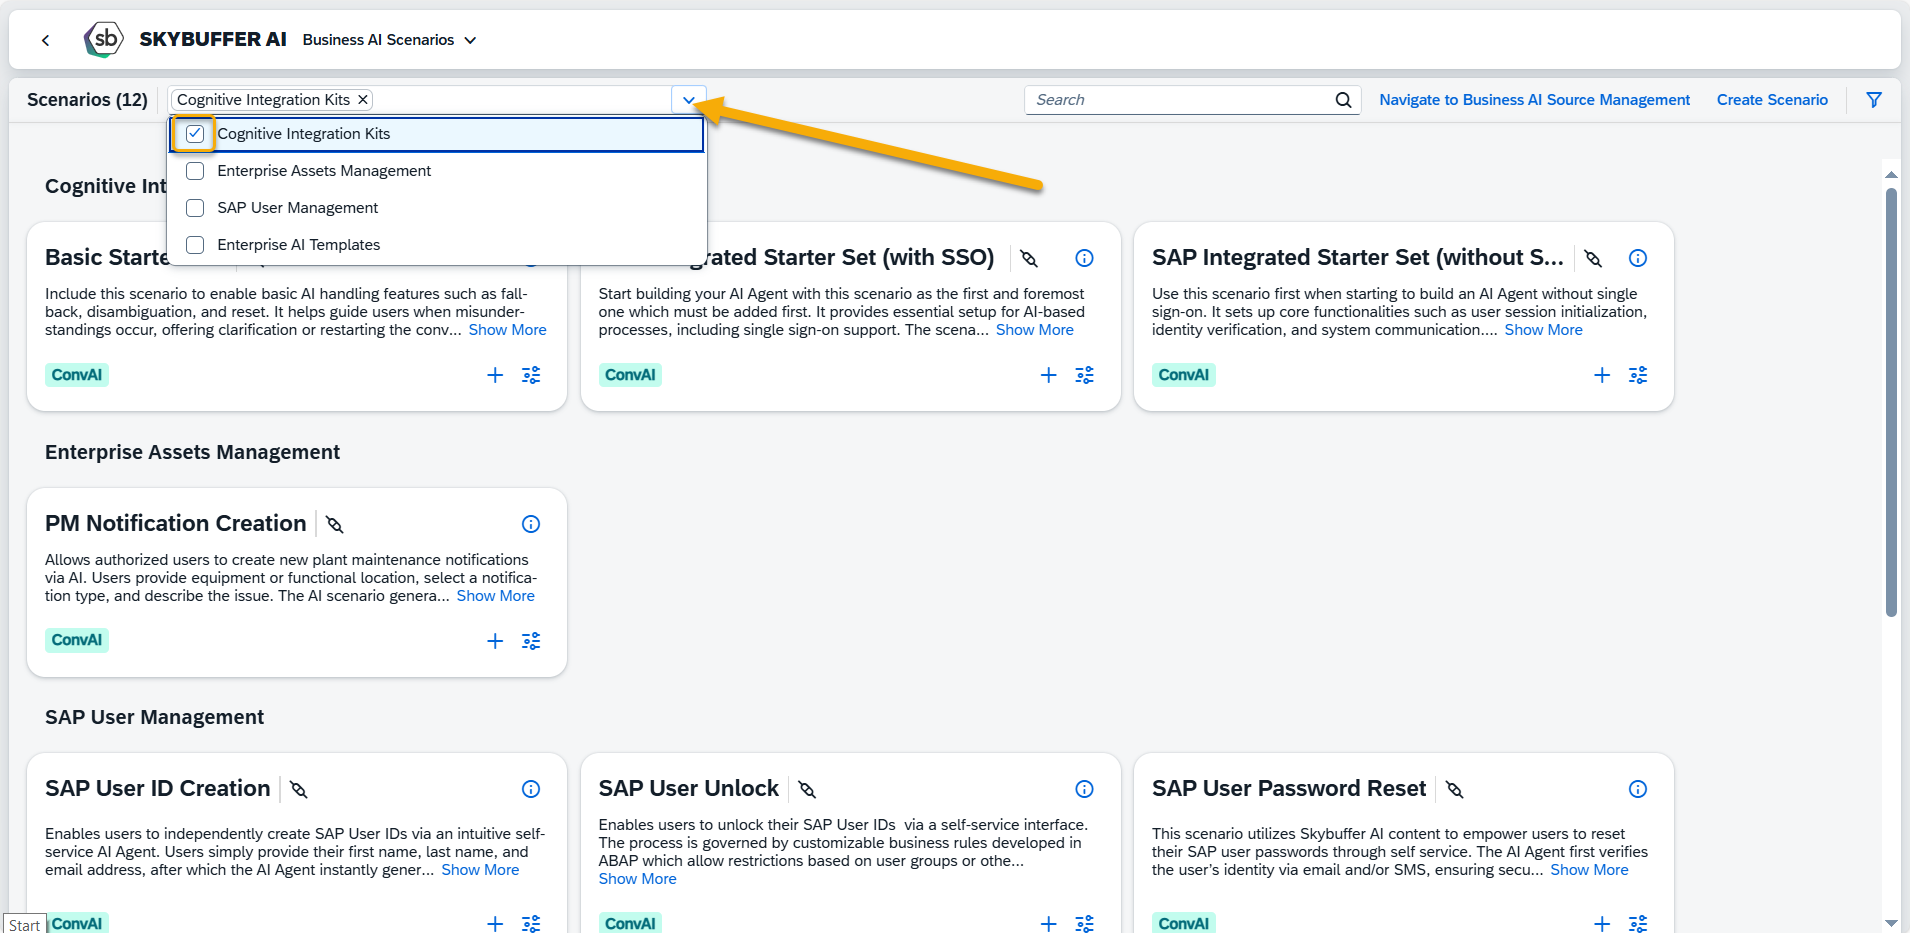Click ConvAI tag on Basic Starter card
This screenshot has width=1910, height=933.
point(77,375)
